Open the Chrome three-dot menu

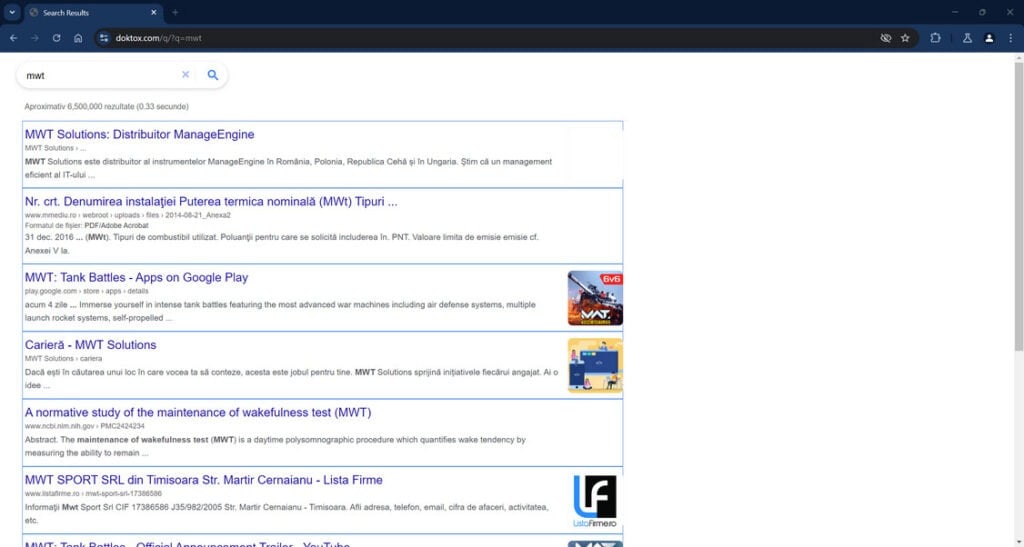(1010, 38)
